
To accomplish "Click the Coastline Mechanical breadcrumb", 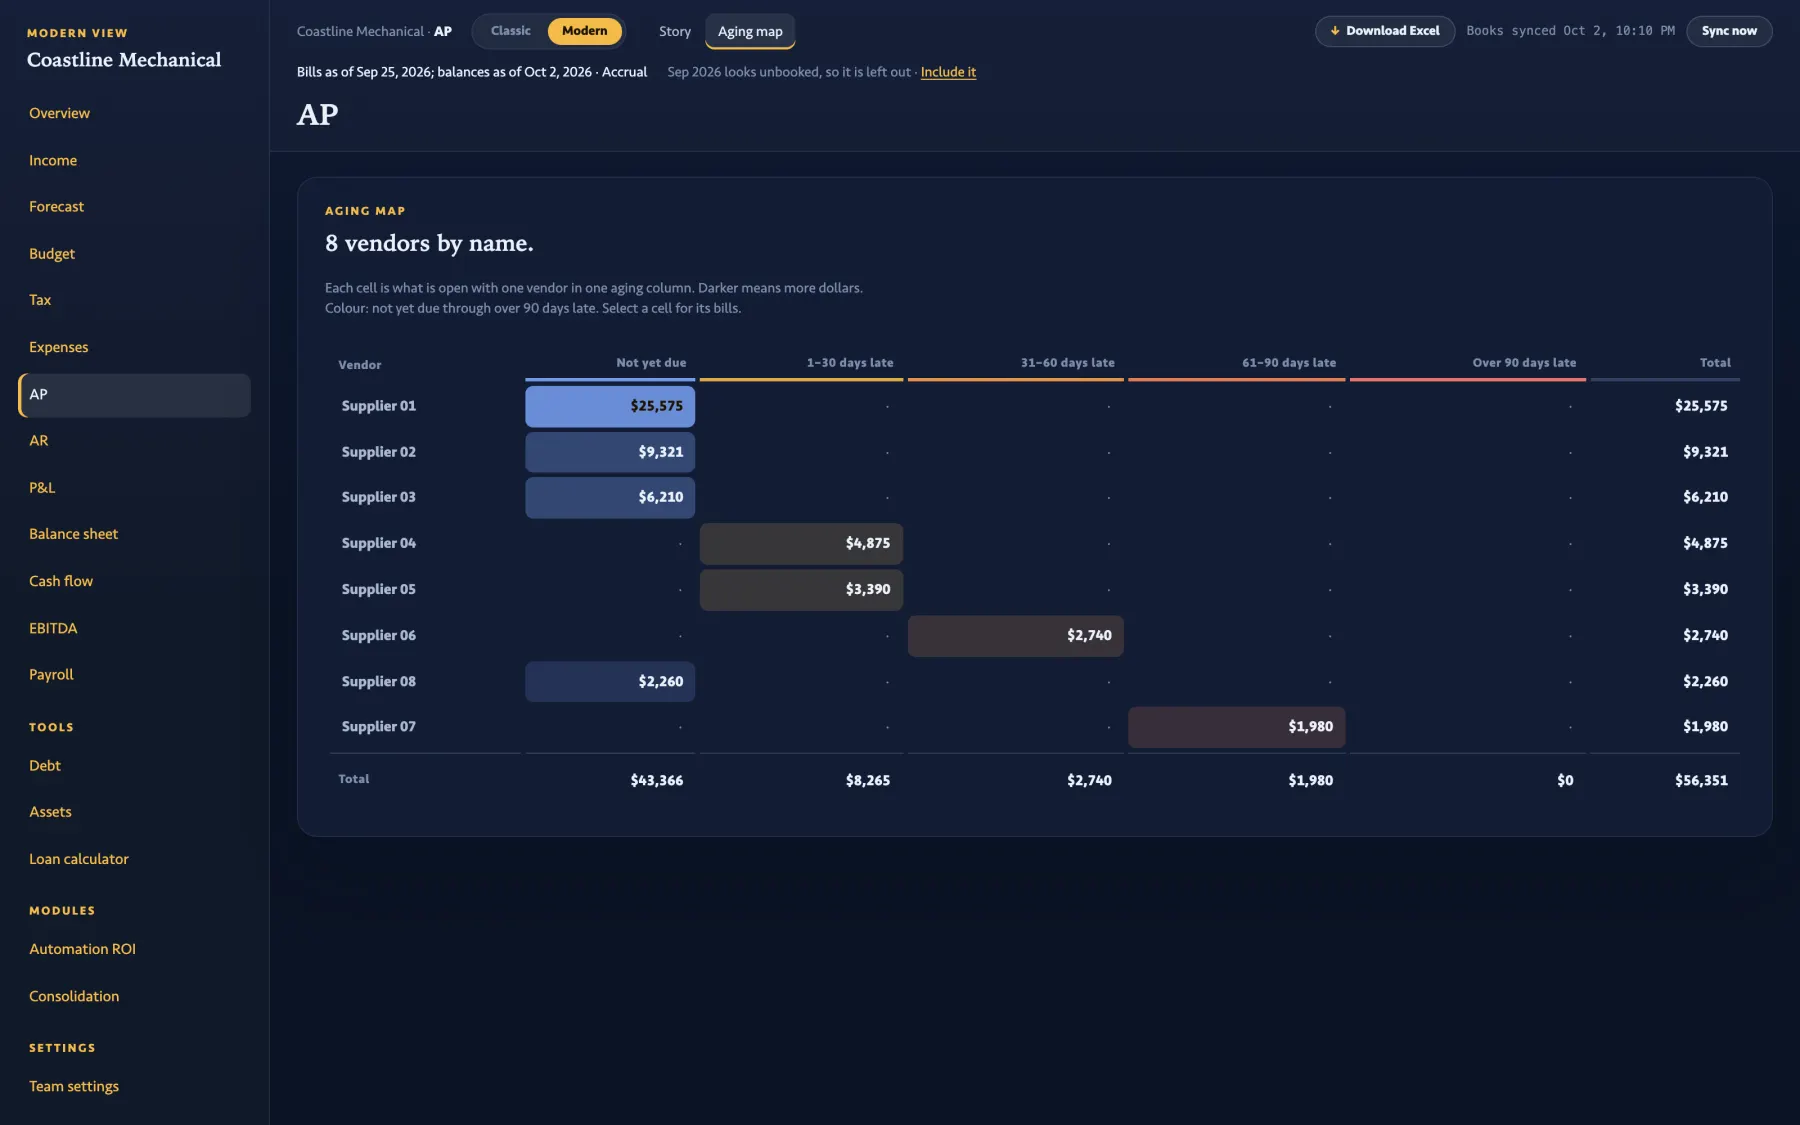I will click(360, 32).
